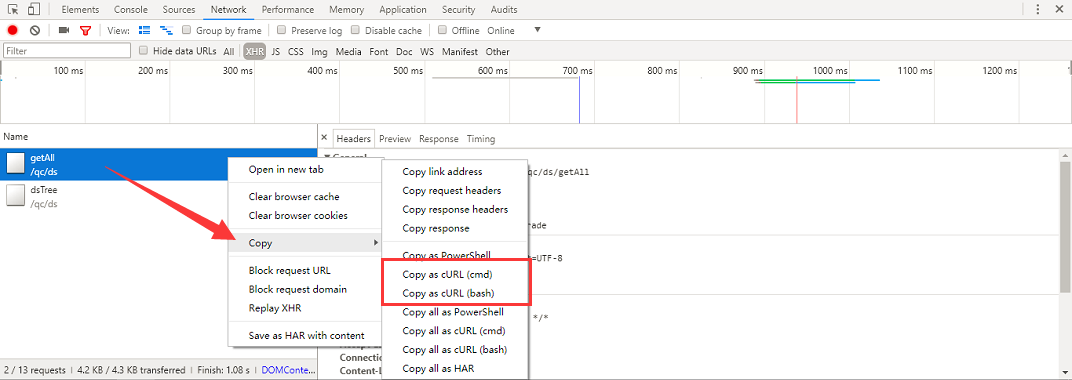Click the red record network log icon
1072x380 pixels.
pos(12,31)
